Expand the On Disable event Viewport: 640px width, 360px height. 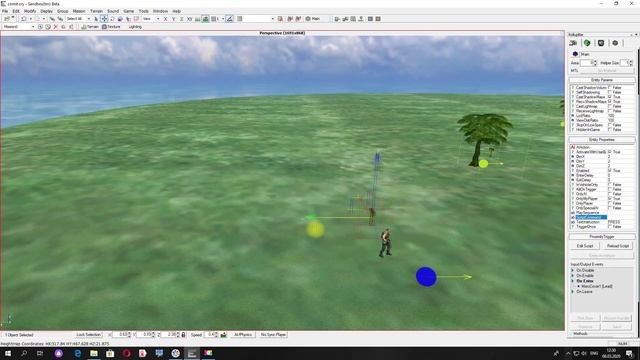tap(573, 270)
